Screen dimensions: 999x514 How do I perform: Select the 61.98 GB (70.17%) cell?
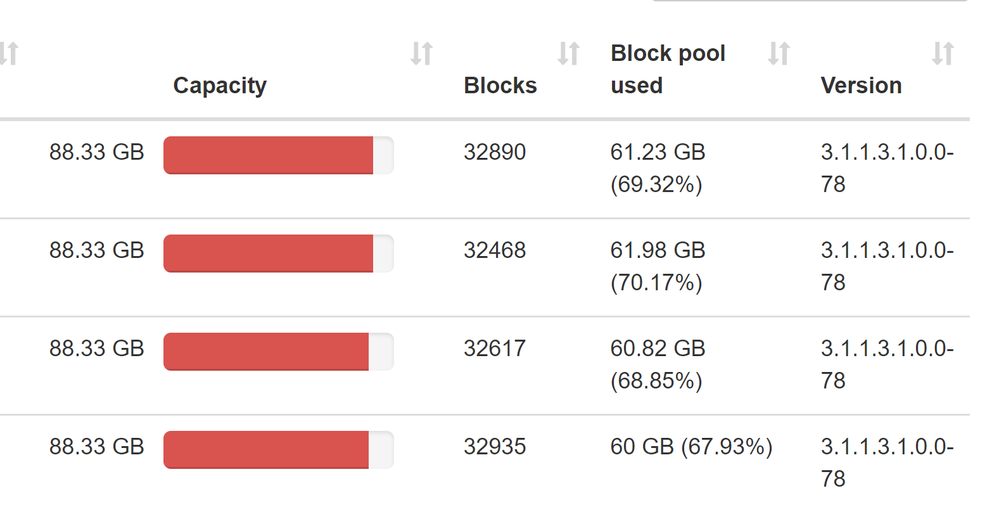[x=658, y=266]
